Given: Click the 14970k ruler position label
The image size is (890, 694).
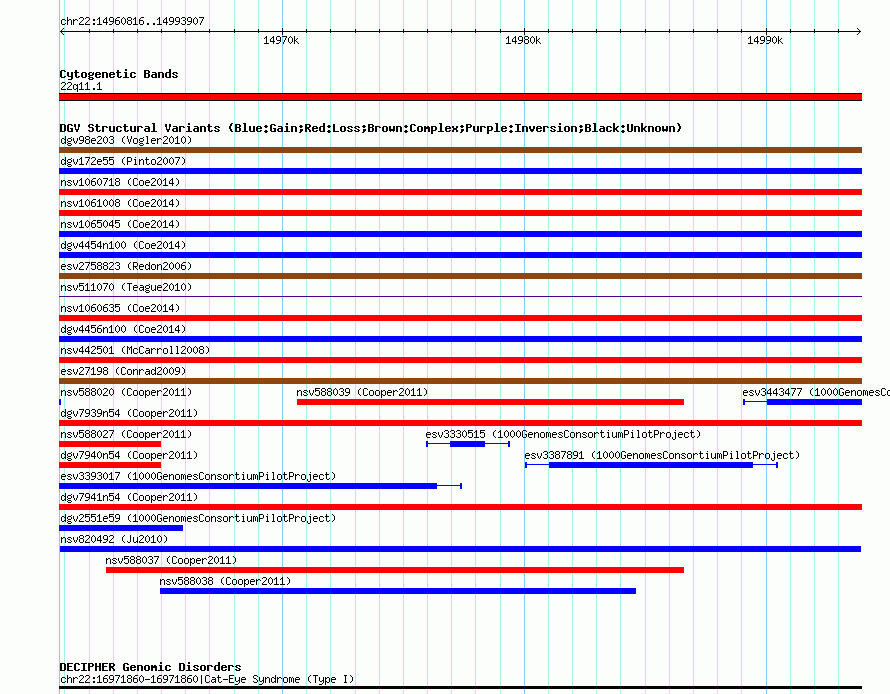Looking at the screenshot, I should click(x=281, y=40).
